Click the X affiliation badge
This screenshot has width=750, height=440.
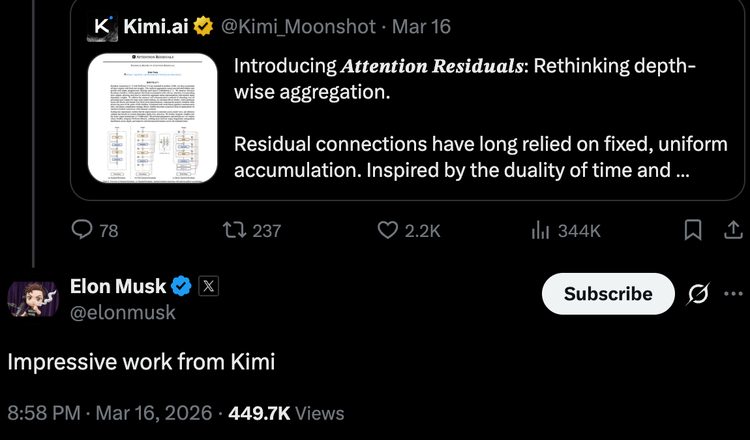click(x=208, y=286)
